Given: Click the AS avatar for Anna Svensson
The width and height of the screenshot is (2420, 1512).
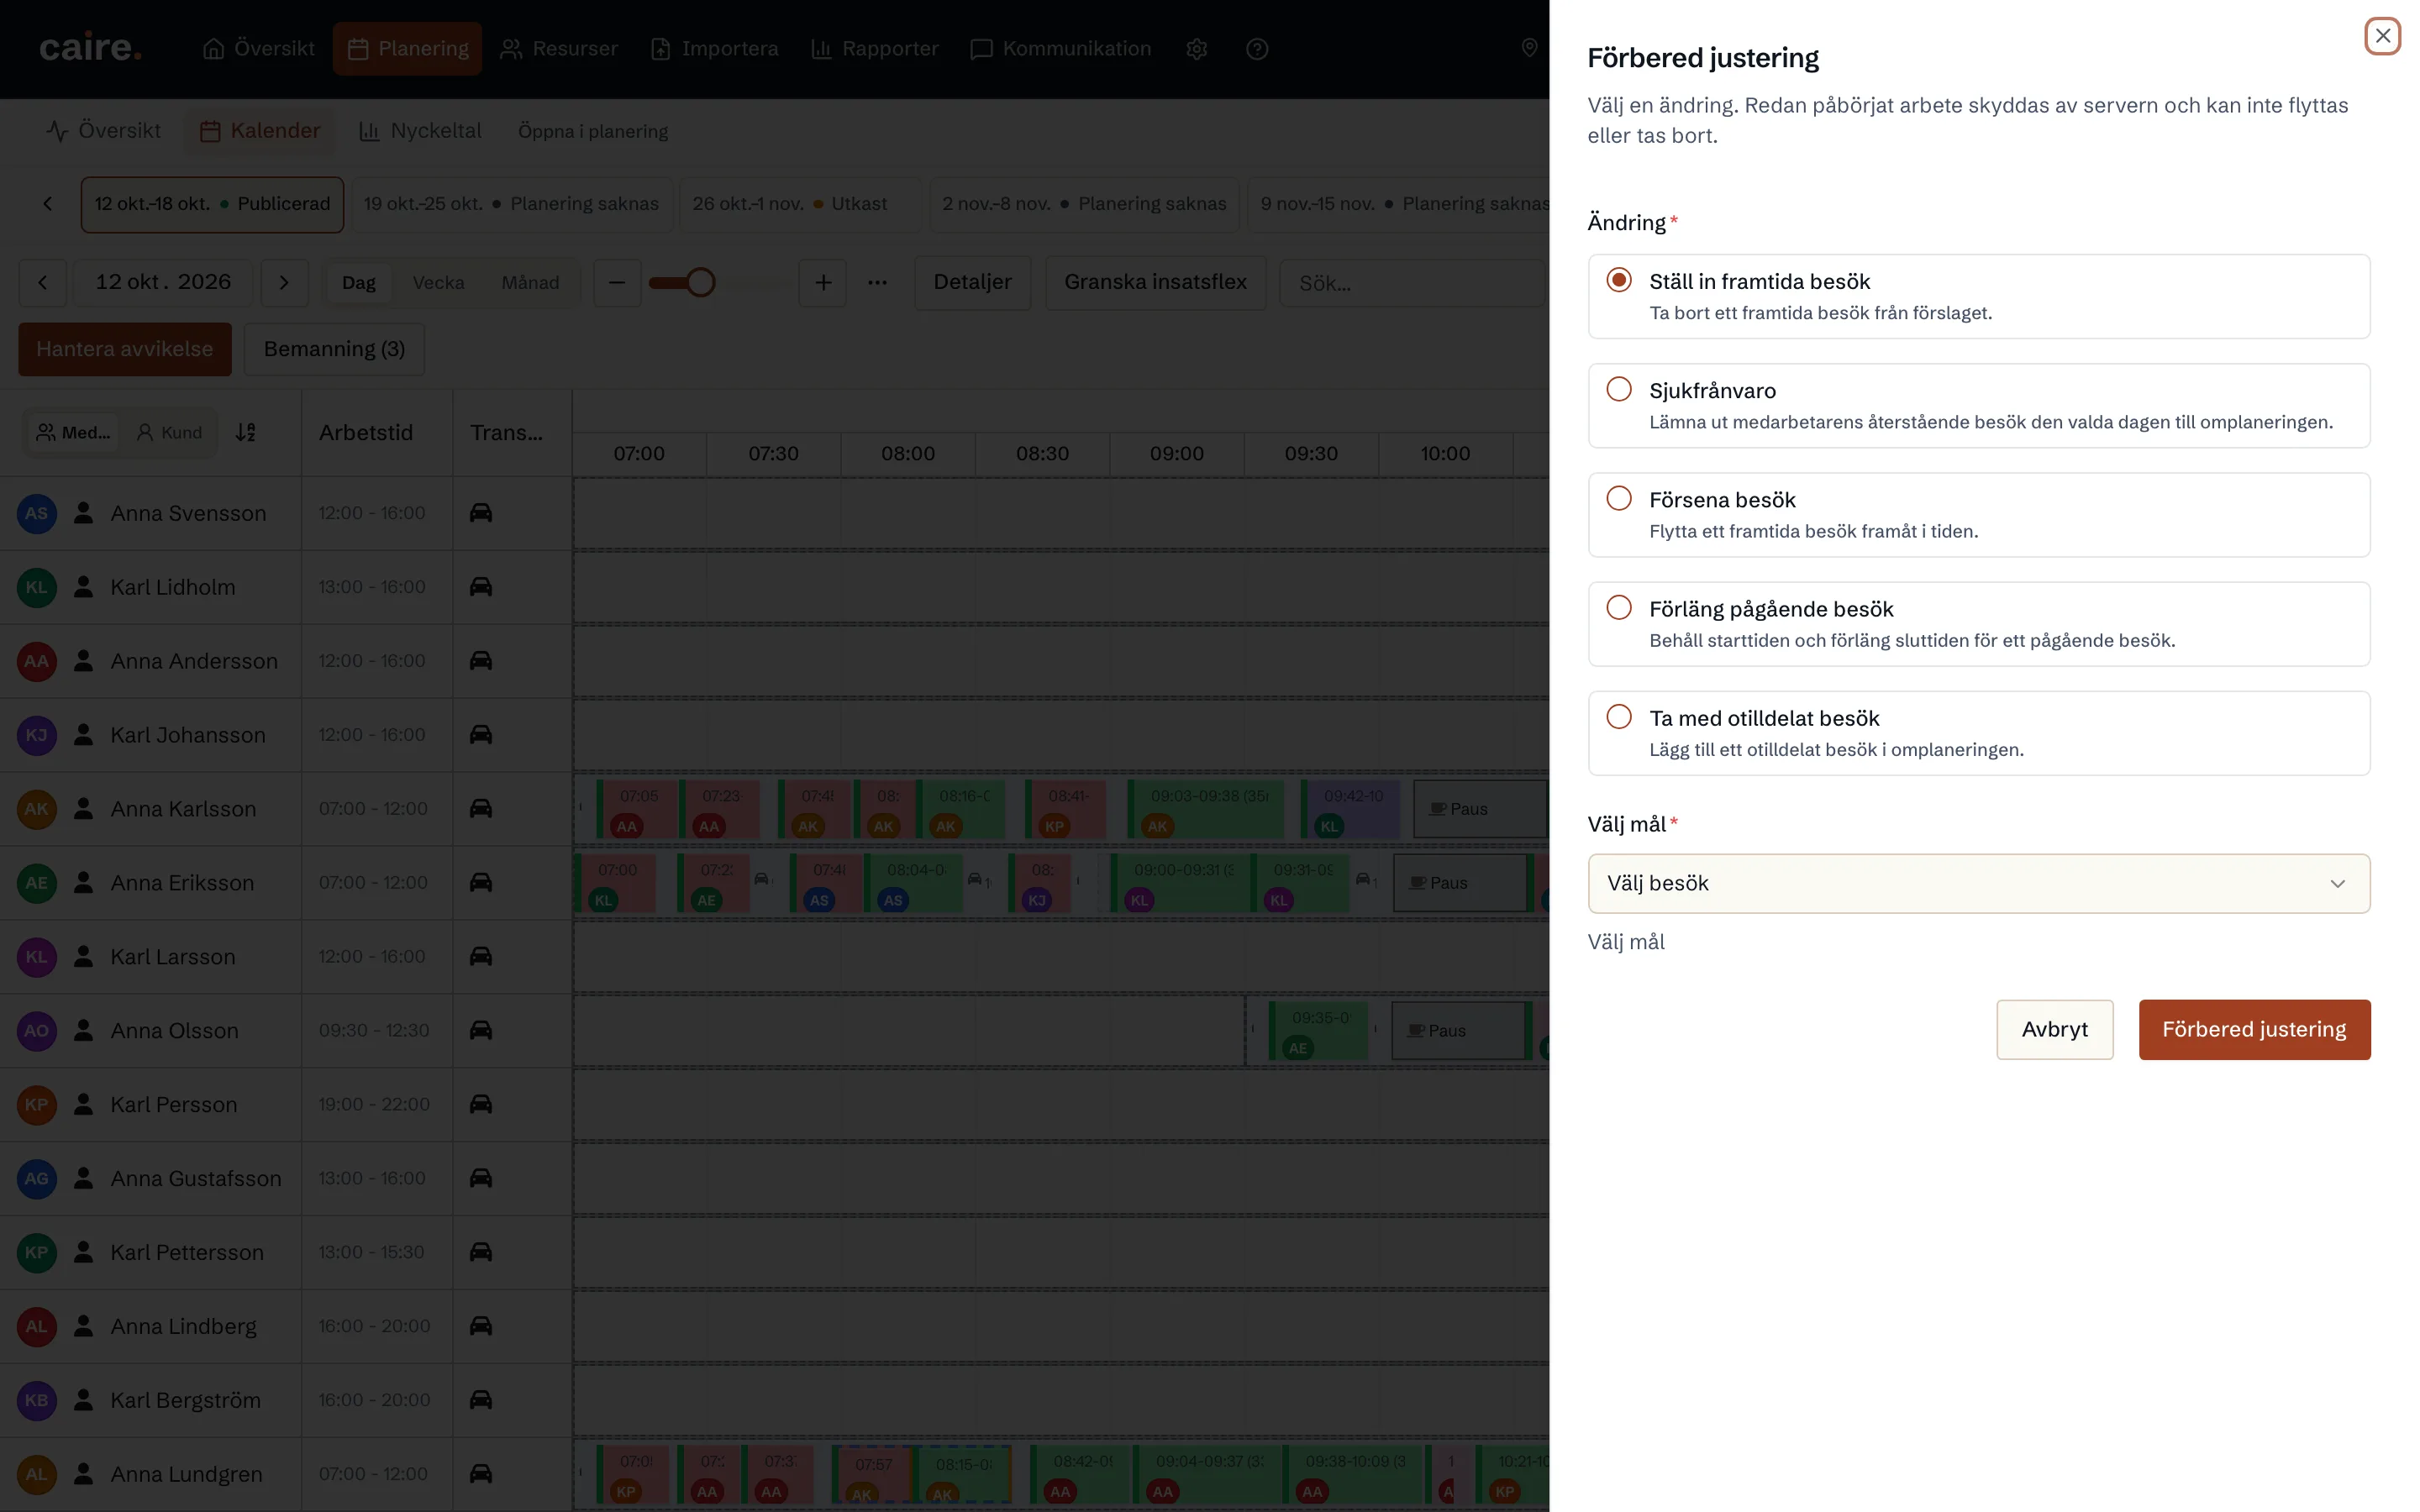Looking at the screenshot, I should pyautogui.click(x=37, y=513).
